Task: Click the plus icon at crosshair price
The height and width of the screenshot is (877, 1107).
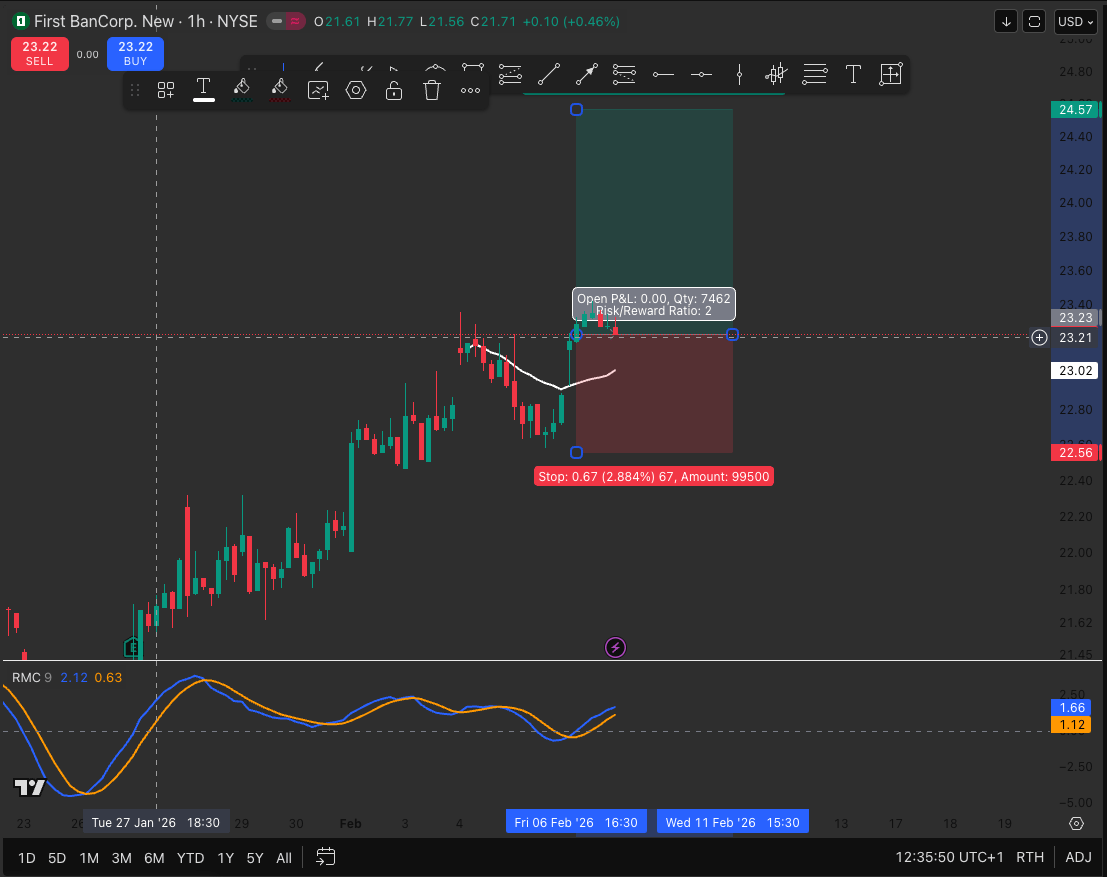Action: (x=1039, y=338)
